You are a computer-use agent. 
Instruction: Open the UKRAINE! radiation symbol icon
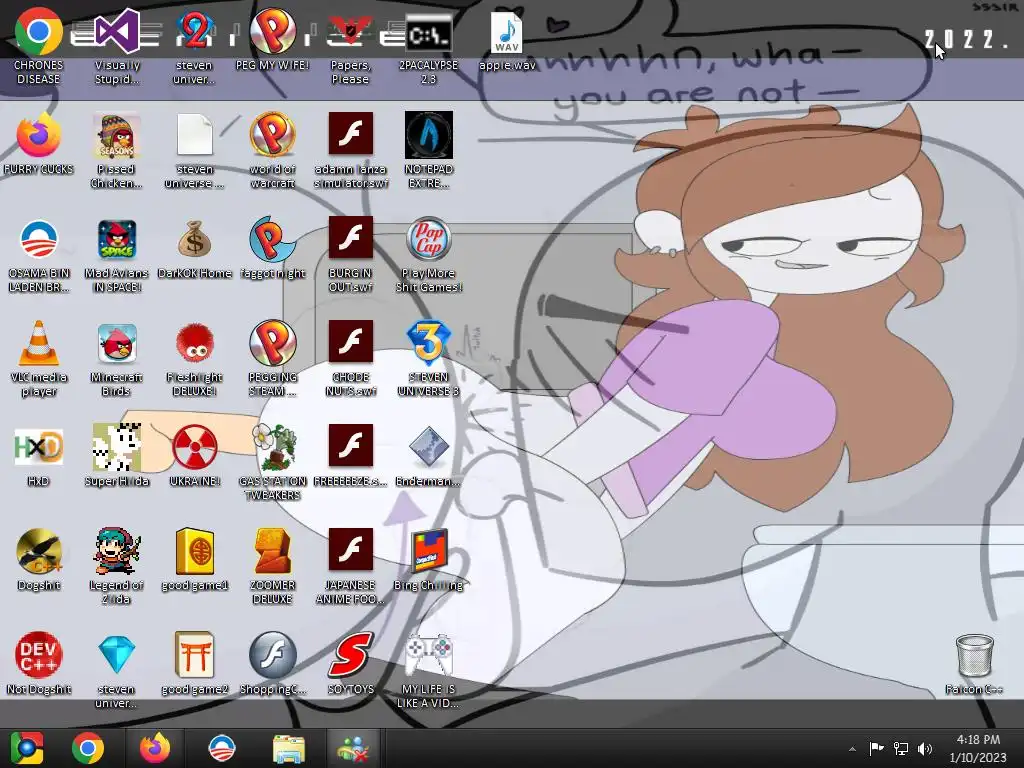[195, 456]
